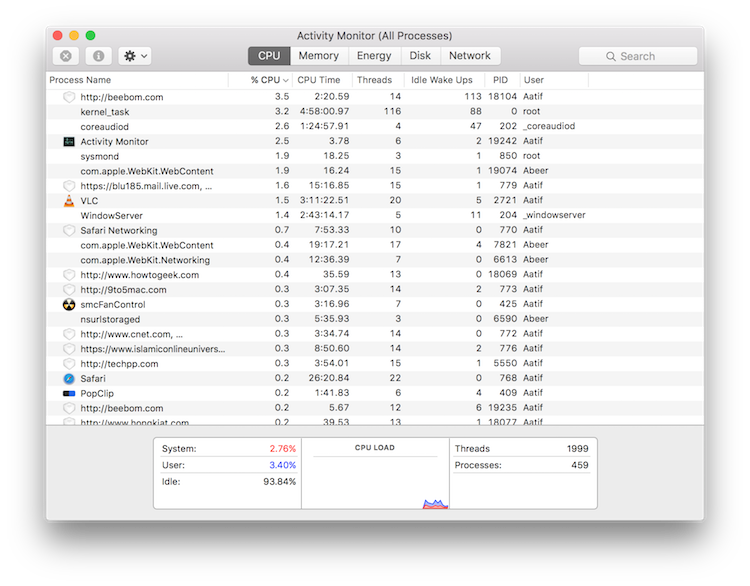The width and height of the screenshot is (750, 586).
Task: Click shield icon beside Safari Networking
Action: tap(69, 231)
